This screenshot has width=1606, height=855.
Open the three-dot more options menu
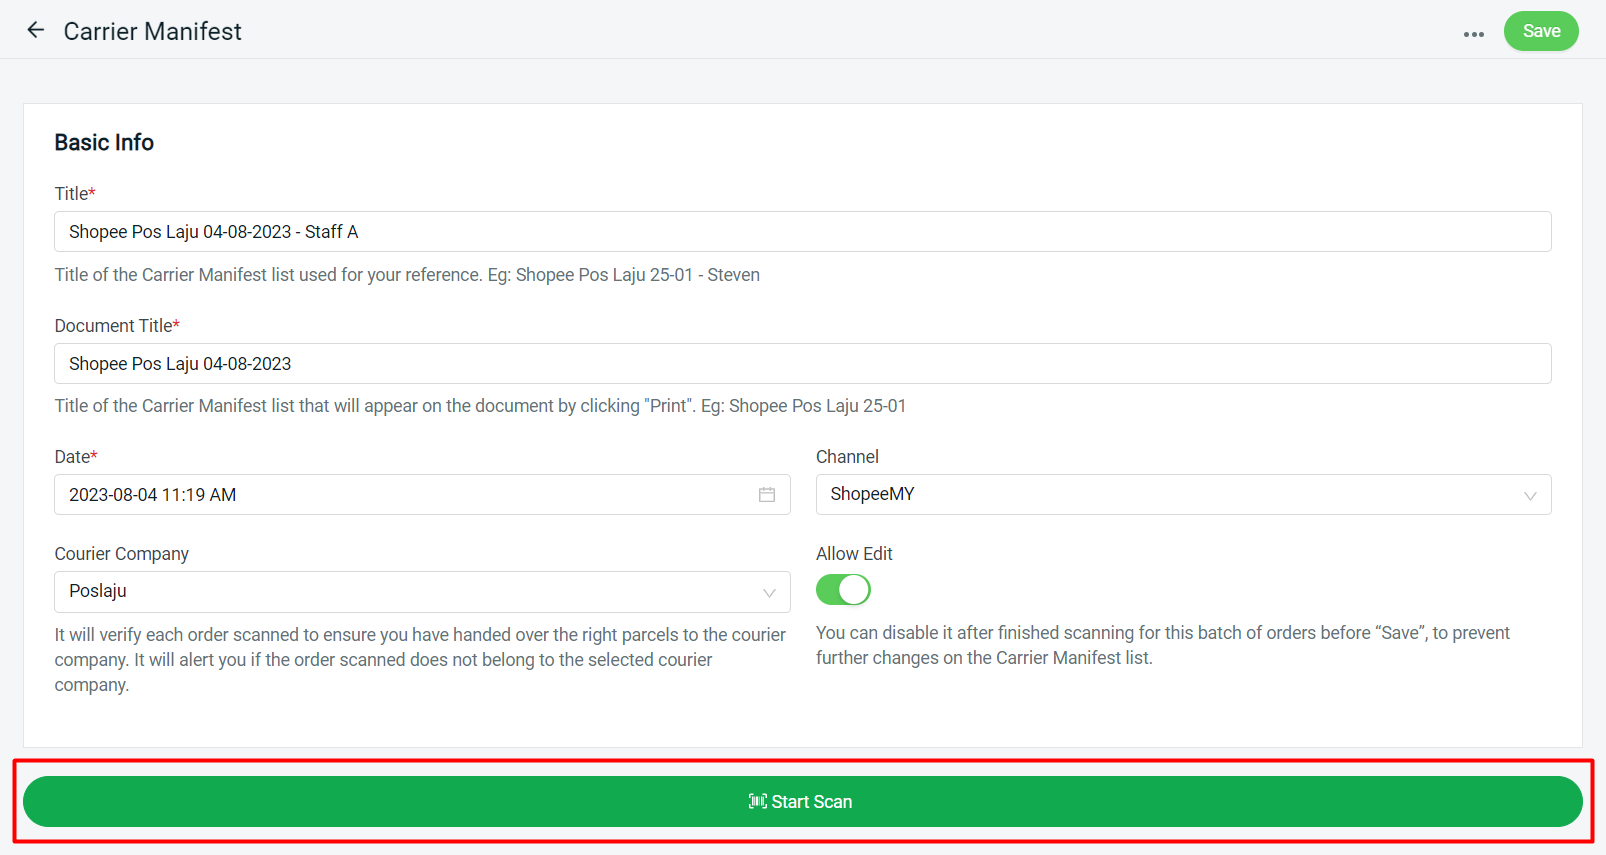[x=1473, y=34]
